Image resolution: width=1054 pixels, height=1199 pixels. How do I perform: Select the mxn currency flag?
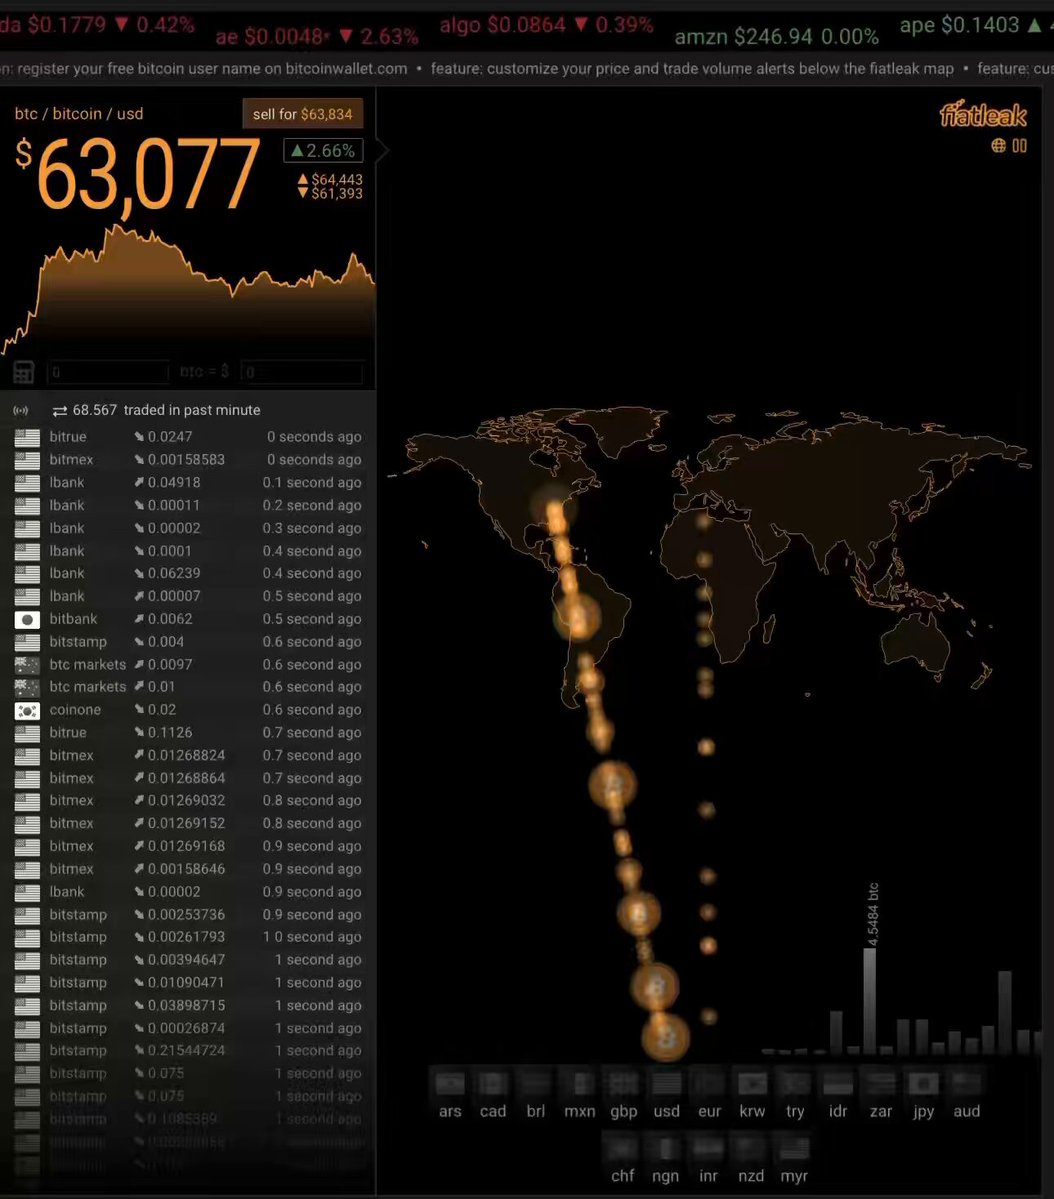pyautogui.click(x=579, y=1084)
